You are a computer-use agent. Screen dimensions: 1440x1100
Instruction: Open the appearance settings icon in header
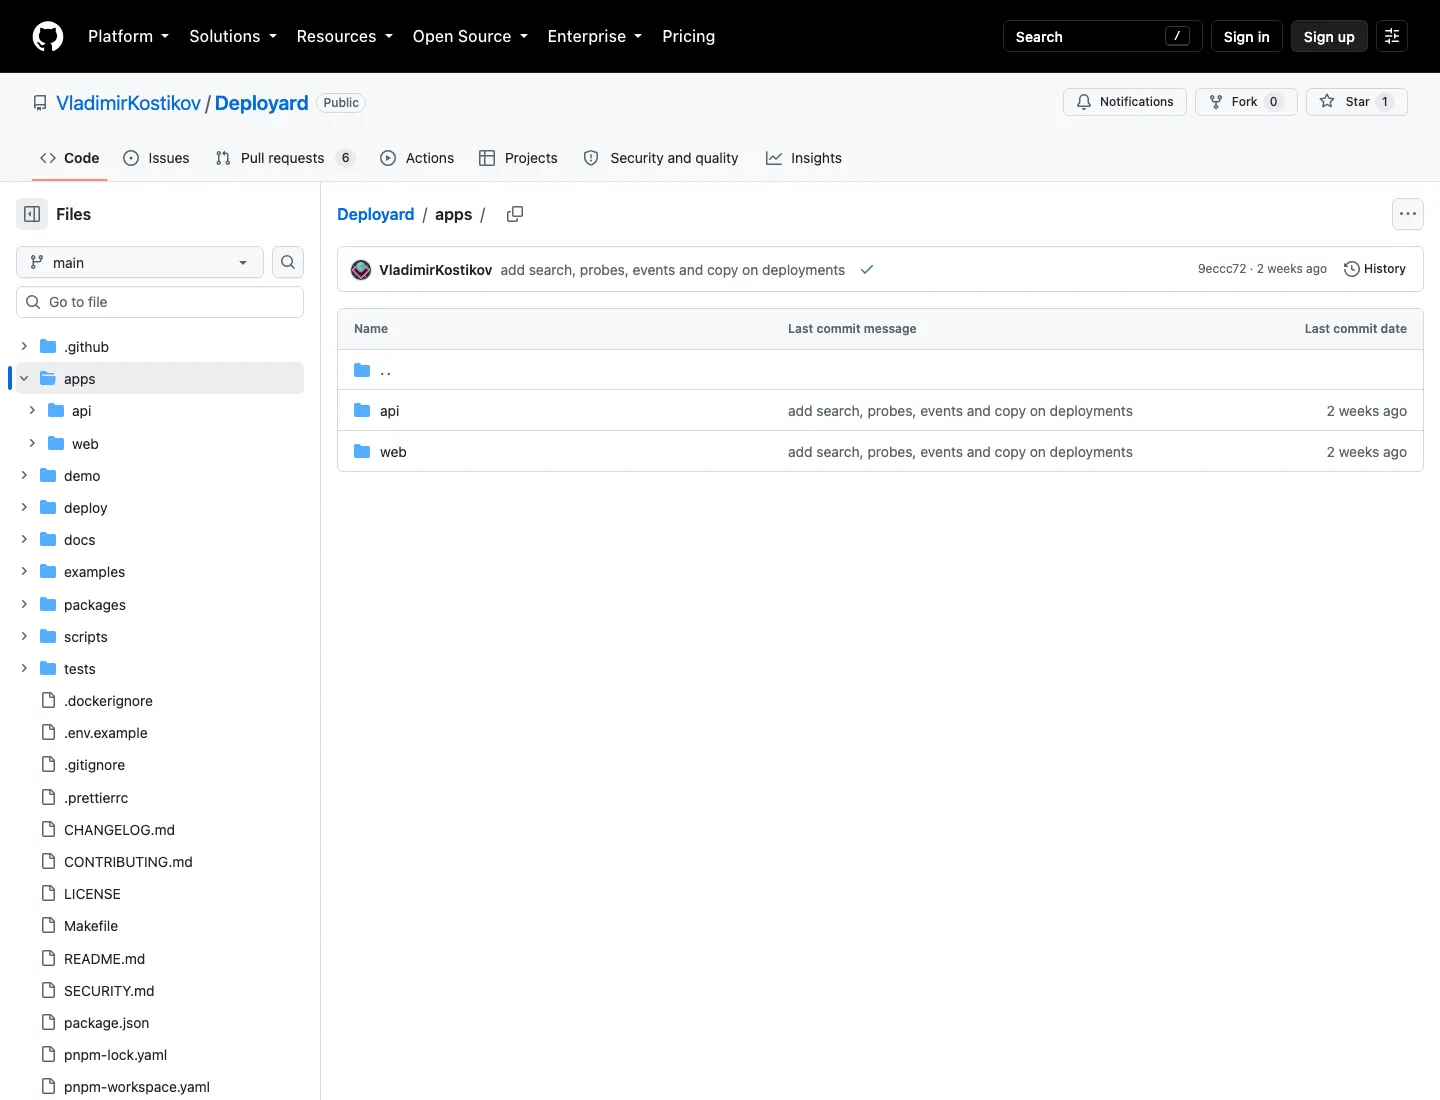pos(1392,37)
